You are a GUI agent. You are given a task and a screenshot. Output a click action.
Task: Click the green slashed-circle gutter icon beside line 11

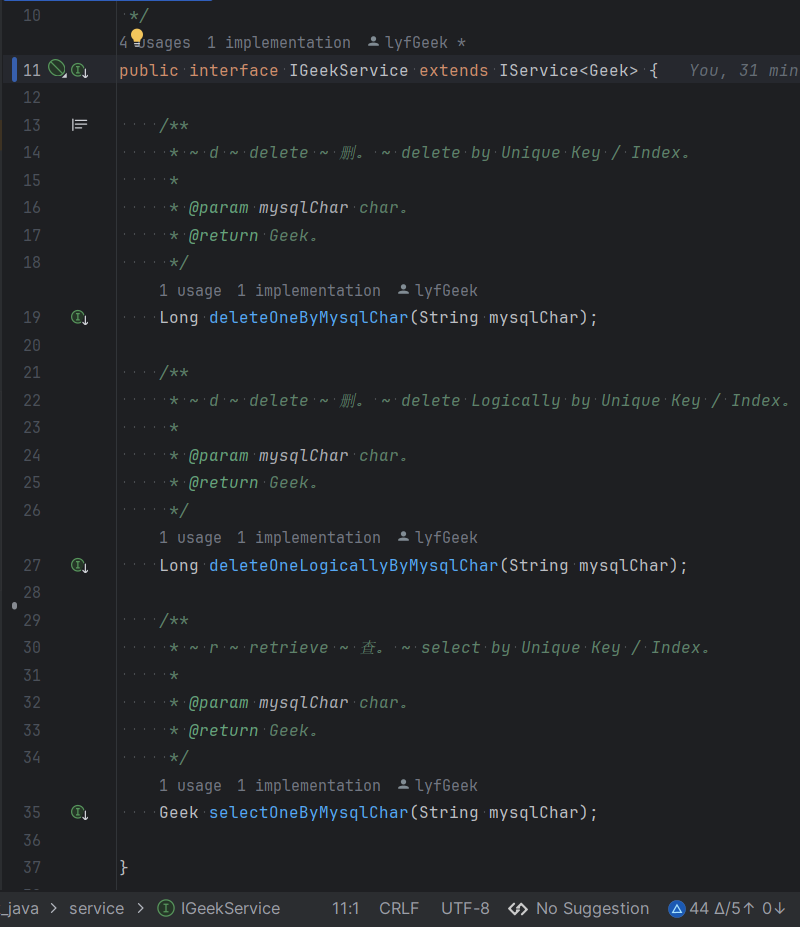click(57, 70)
